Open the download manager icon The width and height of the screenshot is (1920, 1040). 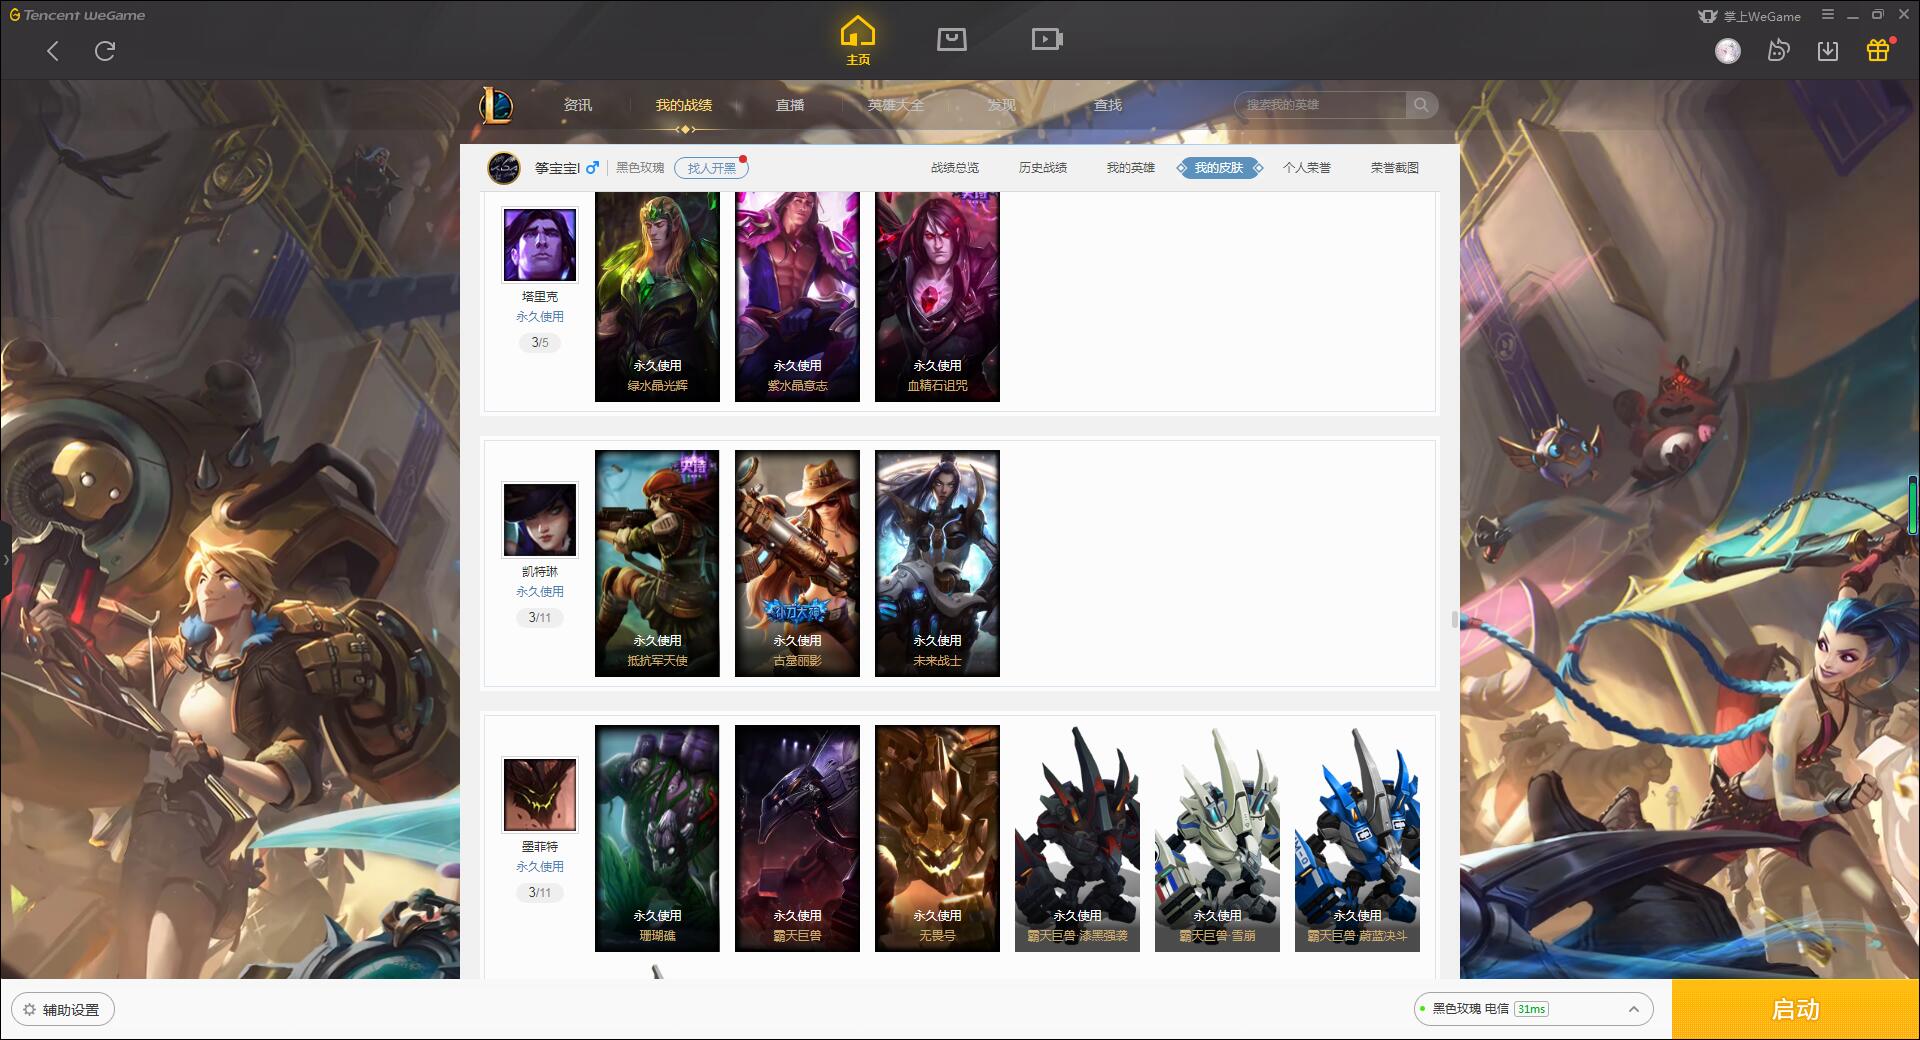point(1828,51)
